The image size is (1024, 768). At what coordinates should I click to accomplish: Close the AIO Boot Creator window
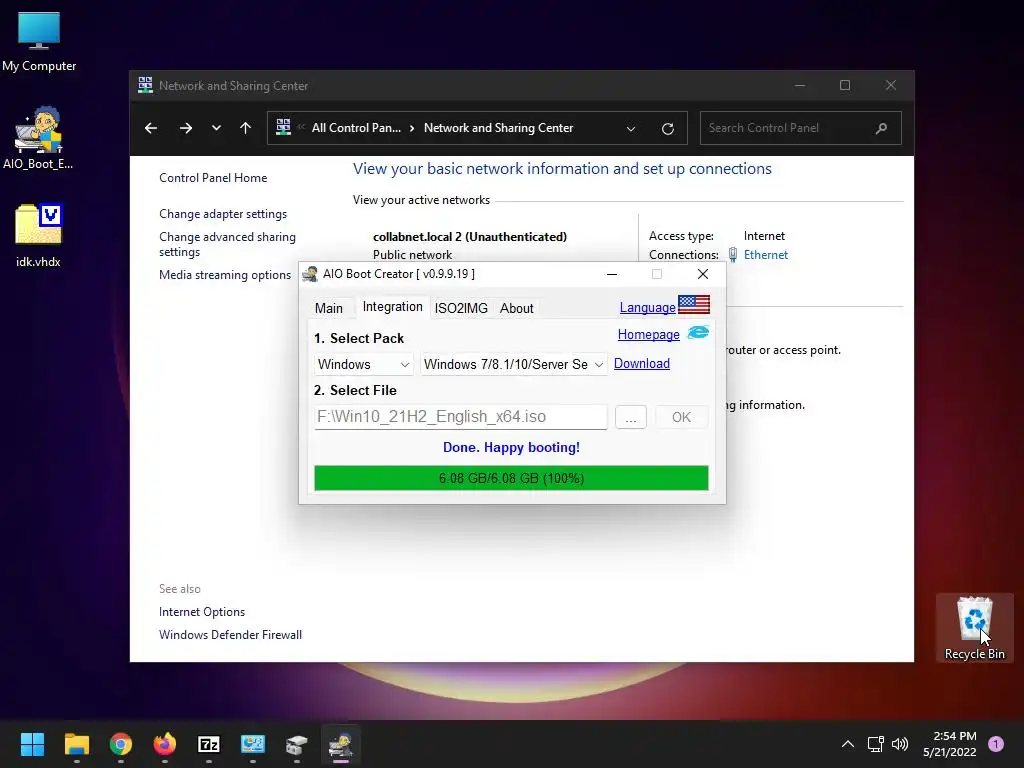coord(703,274)
